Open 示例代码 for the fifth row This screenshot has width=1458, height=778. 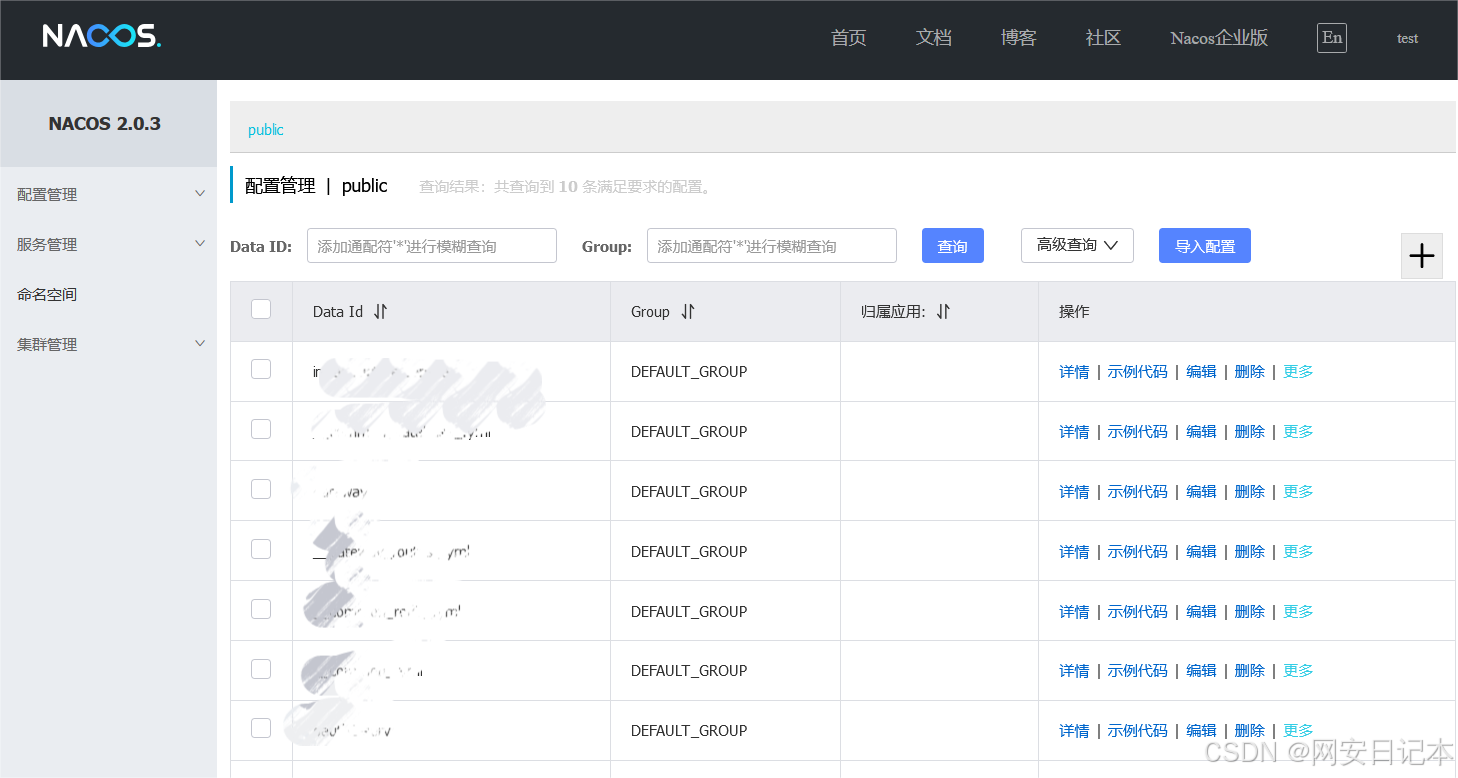(1137, 612)
